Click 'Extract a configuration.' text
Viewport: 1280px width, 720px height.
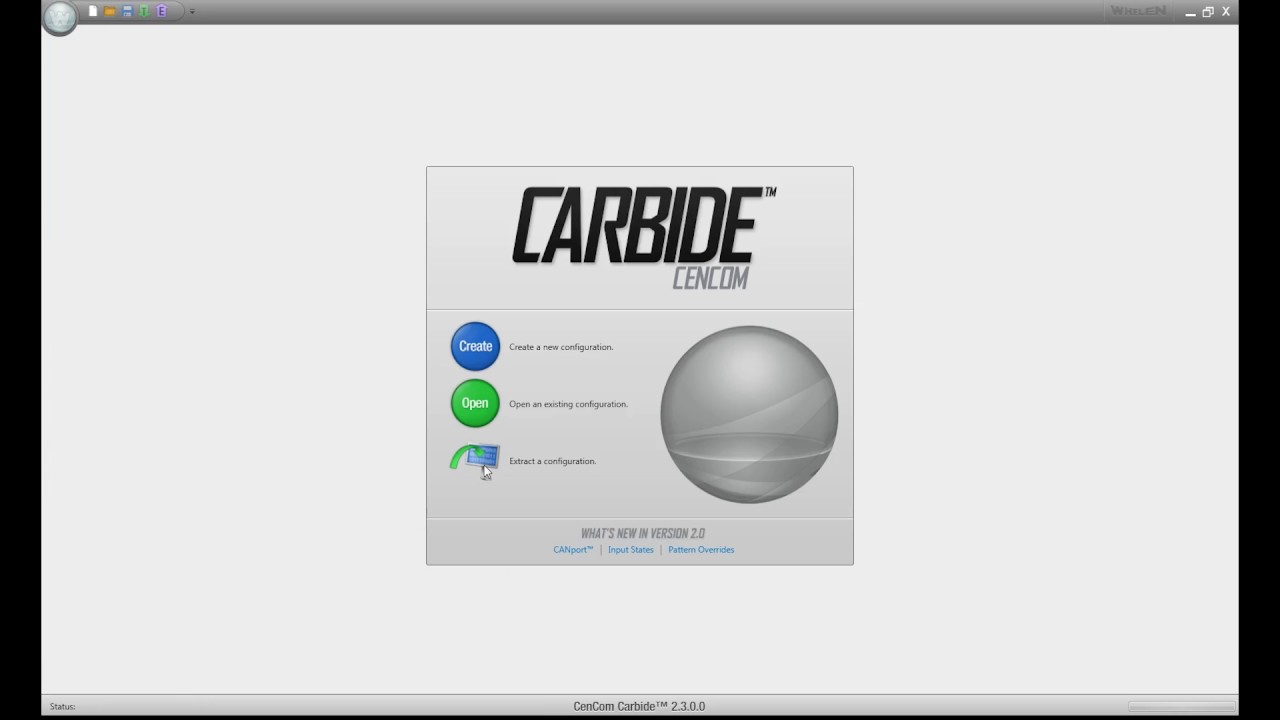click(552, 461)
